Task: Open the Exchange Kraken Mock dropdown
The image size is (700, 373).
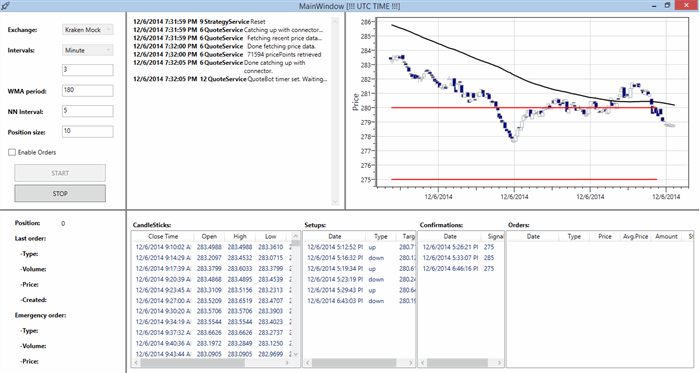Action: coord(88,29)
